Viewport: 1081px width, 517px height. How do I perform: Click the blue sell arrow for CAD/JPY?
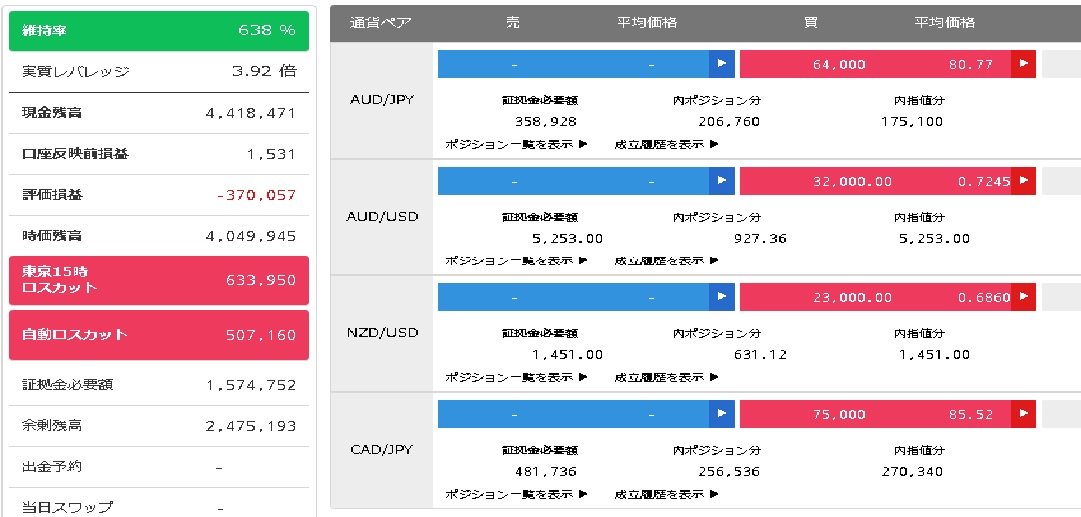(722, 413)
